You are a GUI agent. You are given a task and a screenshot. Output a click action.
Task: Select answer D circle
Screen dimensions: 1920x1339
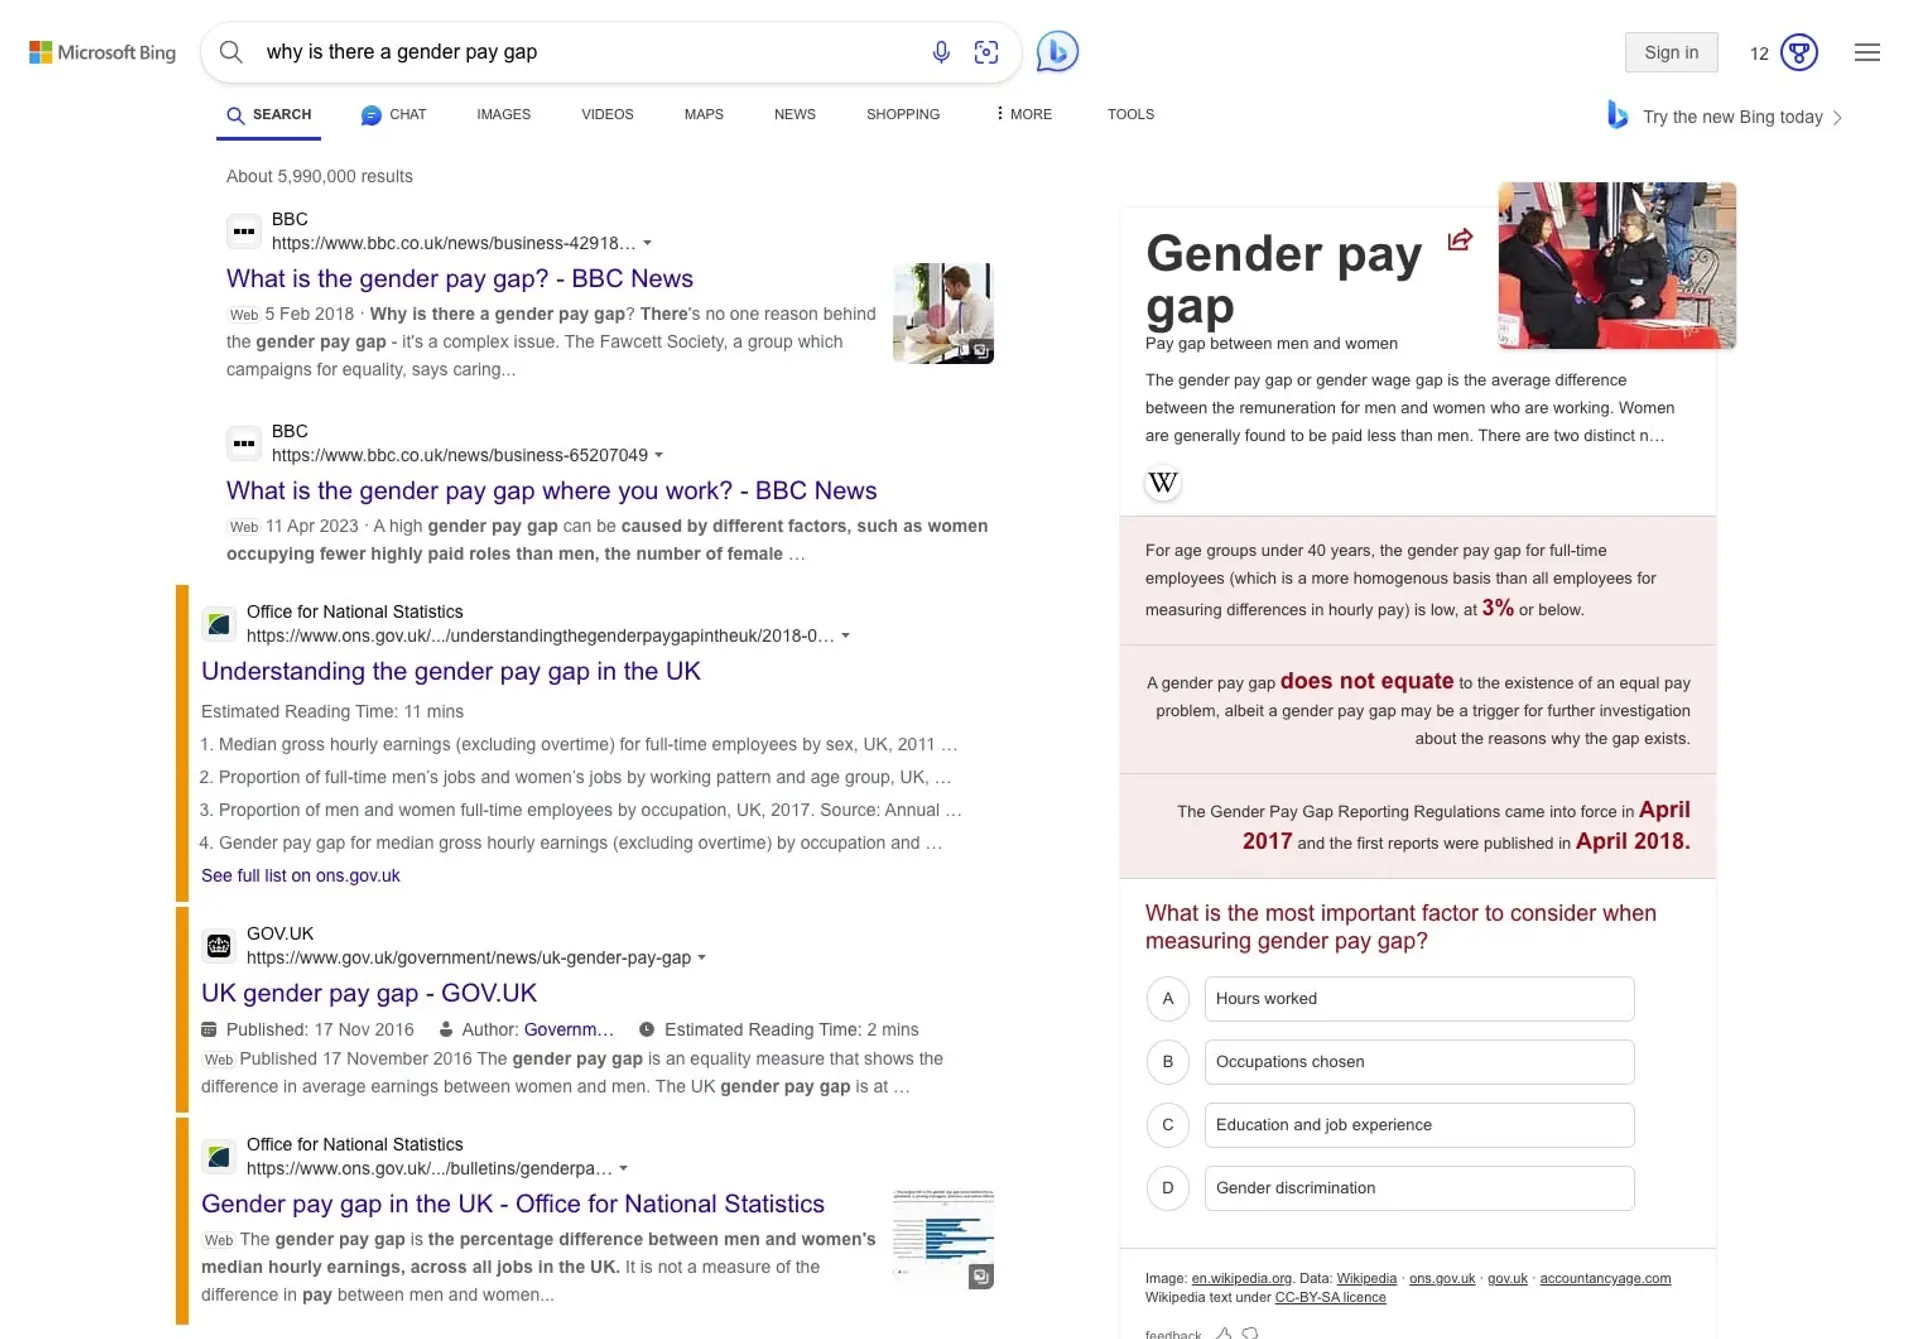click(x=1167, y=1188)
